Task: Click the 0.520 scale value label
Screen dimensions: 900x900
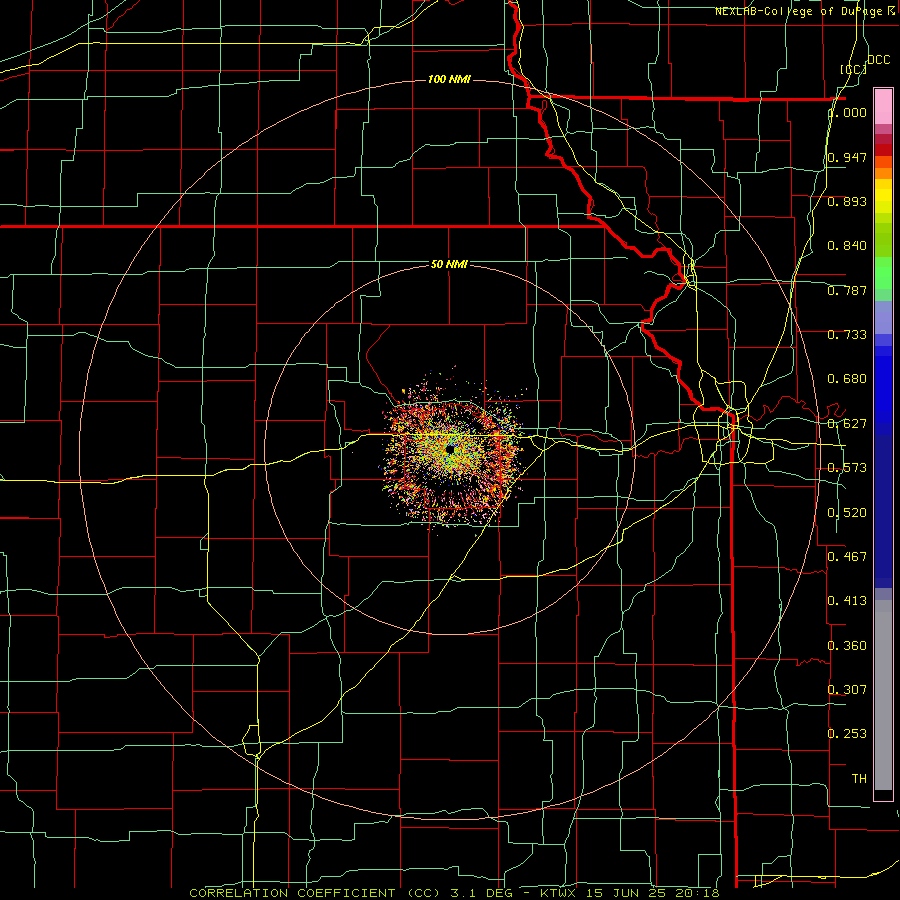Action: 847,513
